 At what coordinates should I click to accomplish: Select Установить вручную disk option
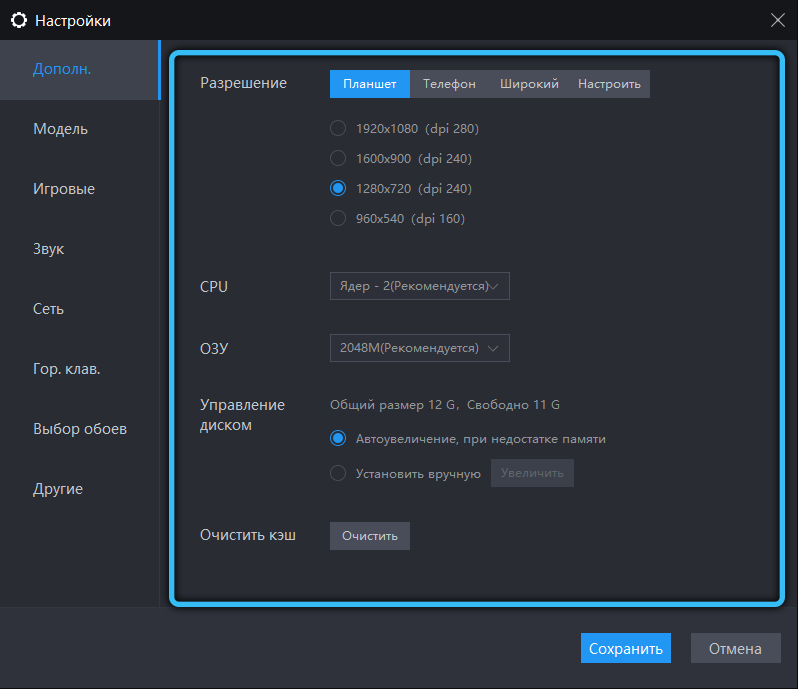pos(338,474)
